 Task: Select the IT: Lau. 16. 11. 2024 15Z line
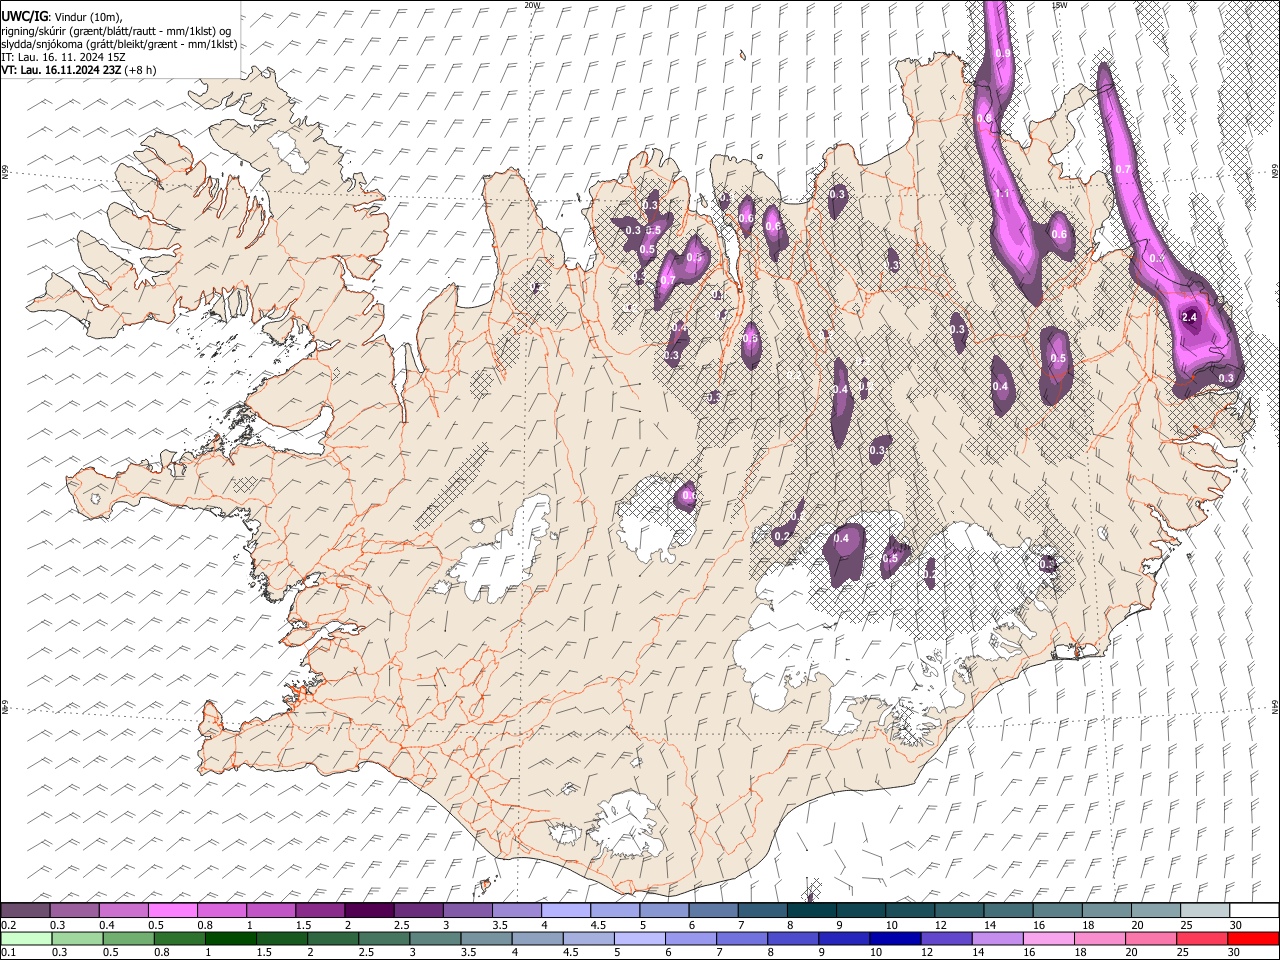click(x=63, y=57)
